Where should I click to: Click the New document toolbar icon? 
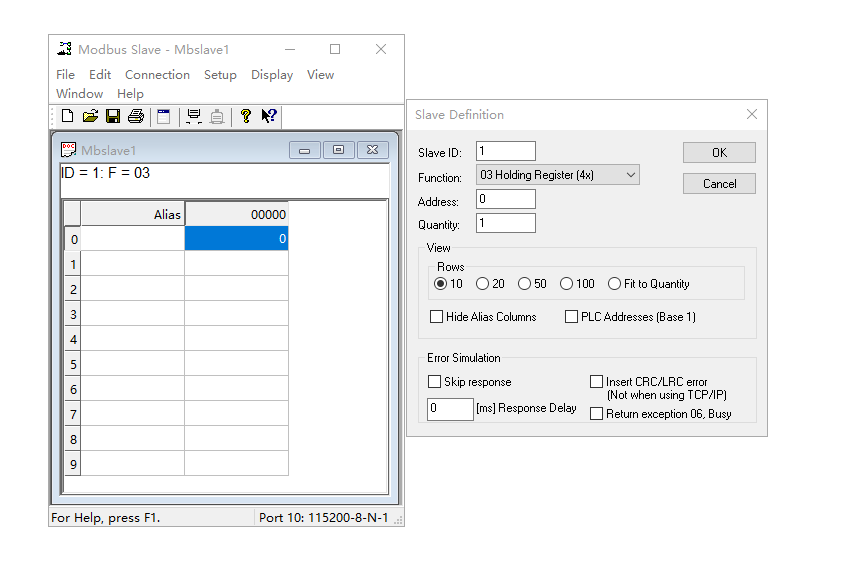[68, 117]
